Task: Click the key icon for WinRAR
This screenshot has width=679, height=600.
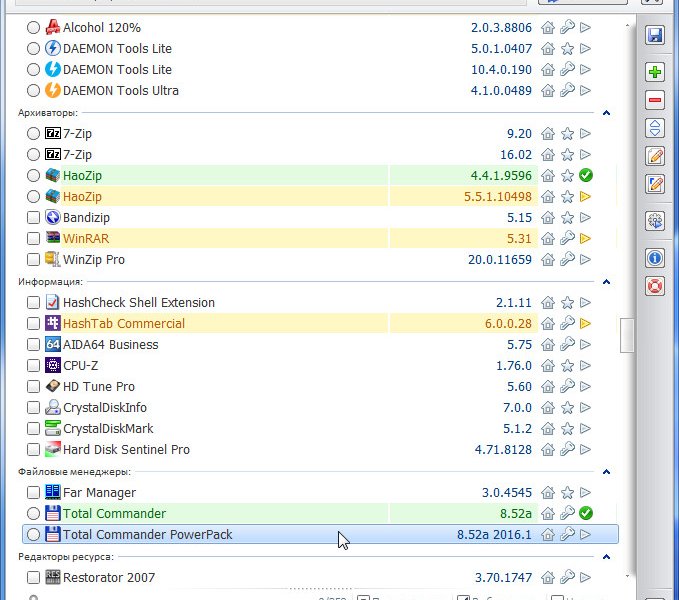Action: [x=567, y=238]
